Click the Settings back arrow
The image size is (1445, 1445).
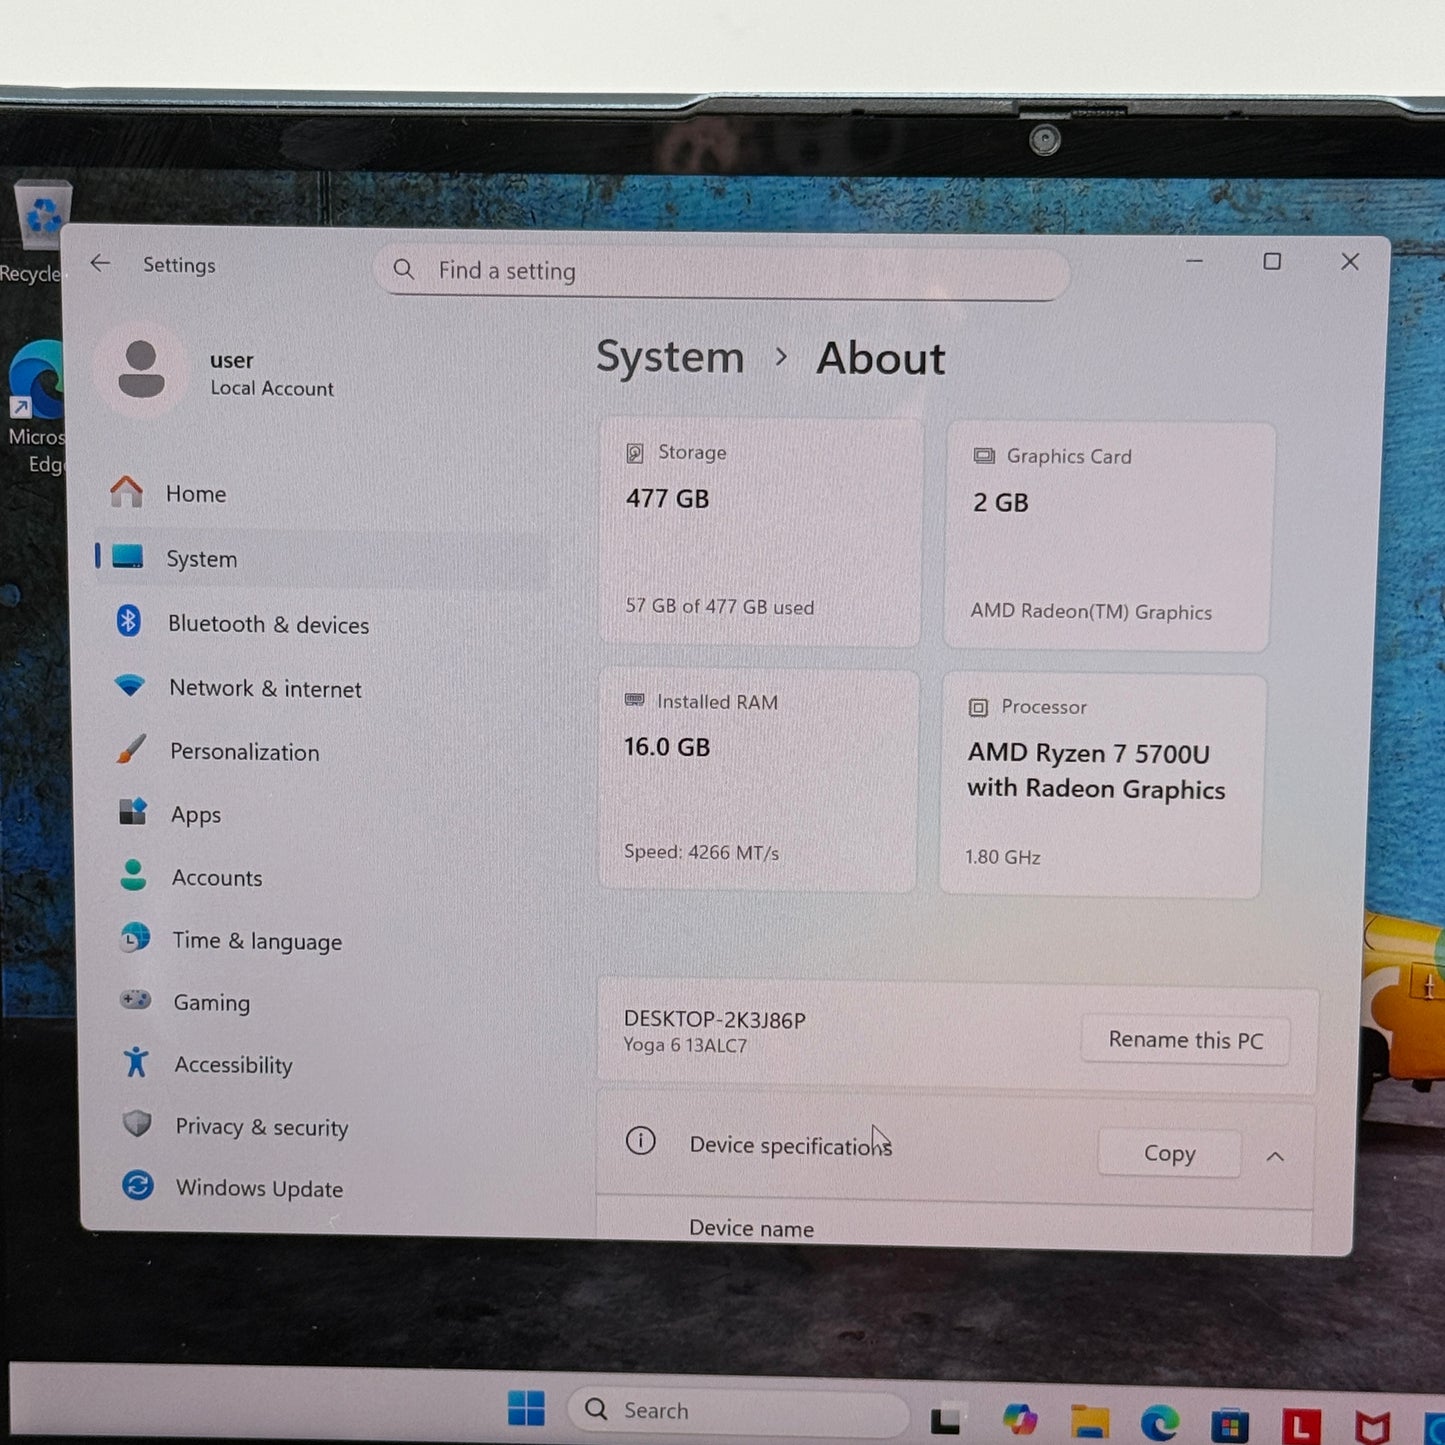tap(100, 263)
